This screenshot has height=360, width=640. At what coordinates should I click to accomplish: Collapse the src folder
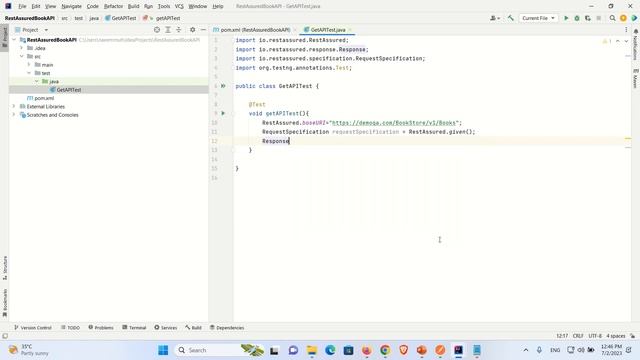click(x=22, y=56)
